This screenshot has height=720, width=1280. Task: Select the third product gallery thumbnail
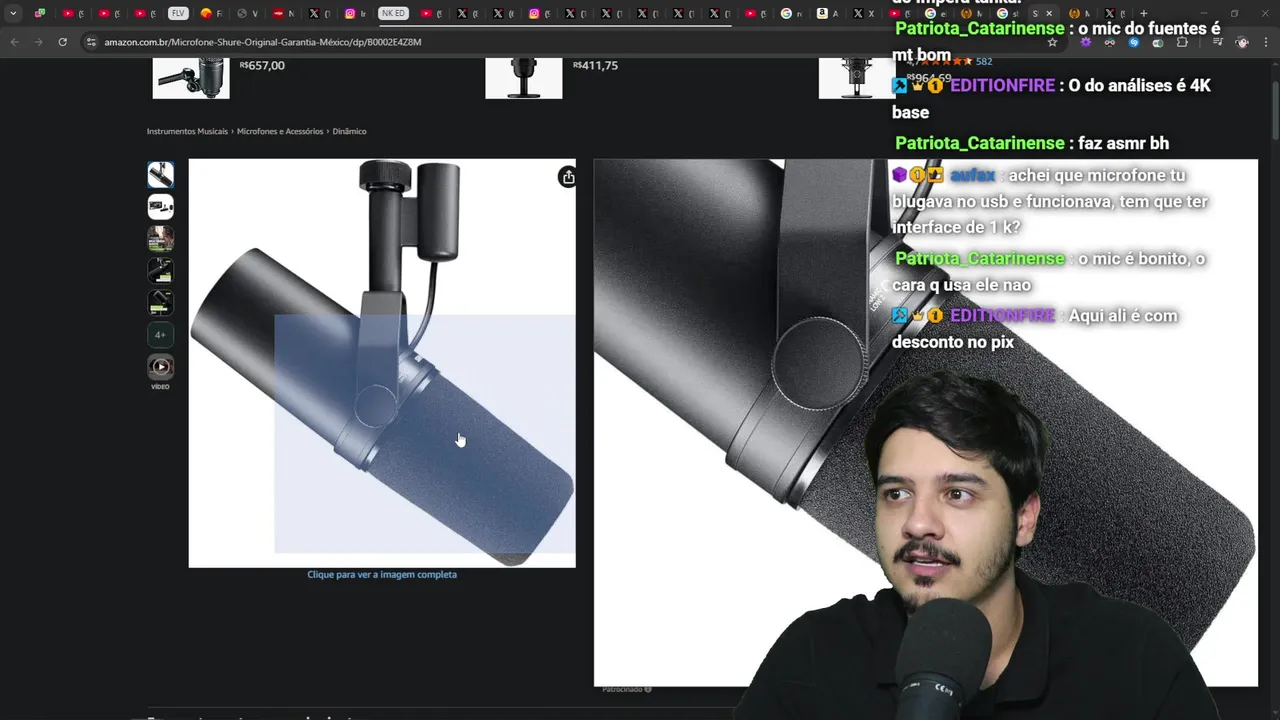(x=160, y=239)
